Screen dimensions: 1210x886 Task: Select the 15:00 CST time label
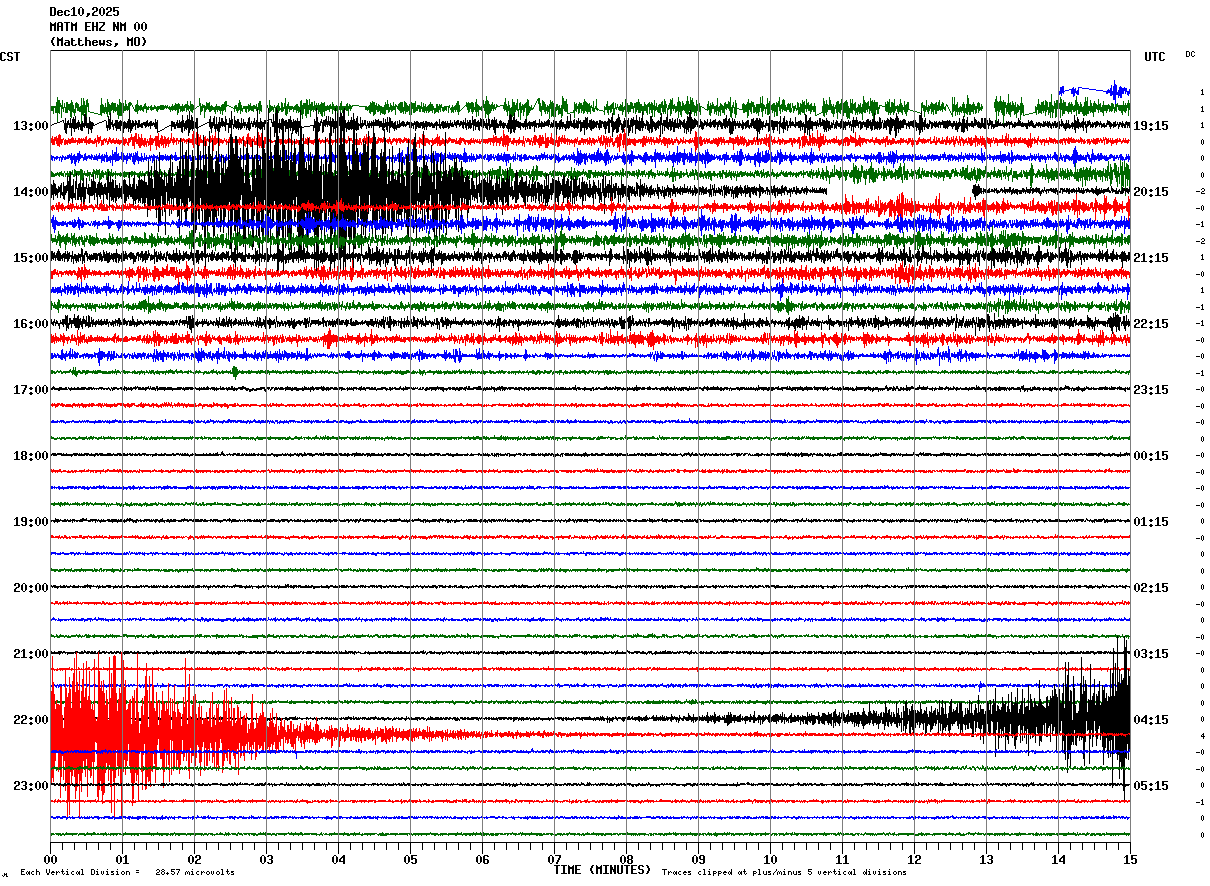[x=31, y=258]
